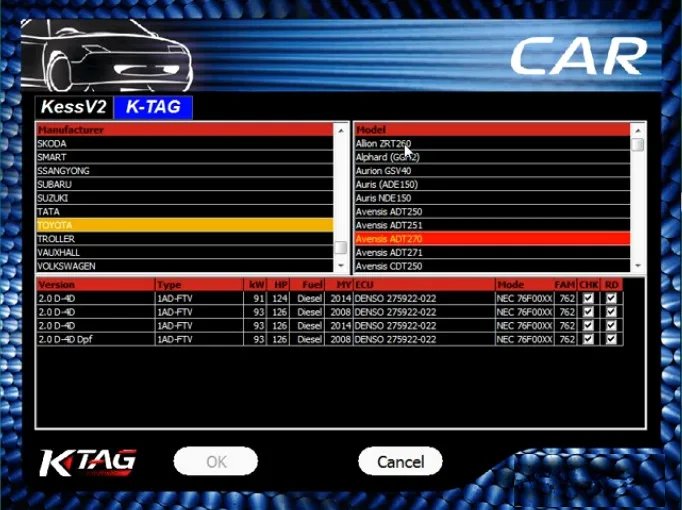Toggle RD checkbox for 91 kW row
The image size is (682, 510).
pyautogui.click(x=611, y=298)
